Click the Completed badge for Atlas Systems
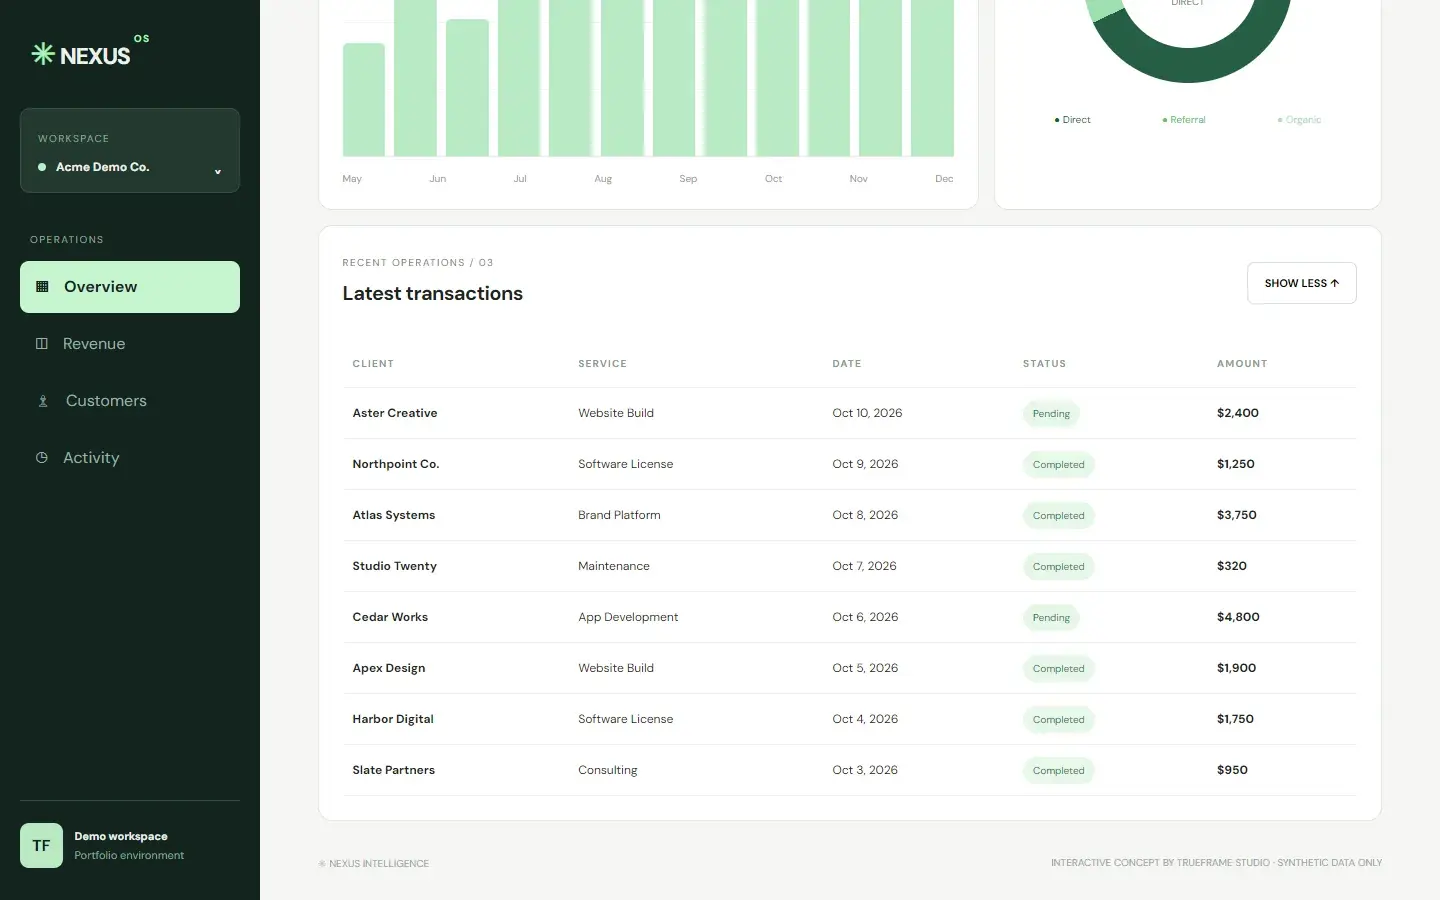The image size is (1440, 900). tap(1058, 516)
